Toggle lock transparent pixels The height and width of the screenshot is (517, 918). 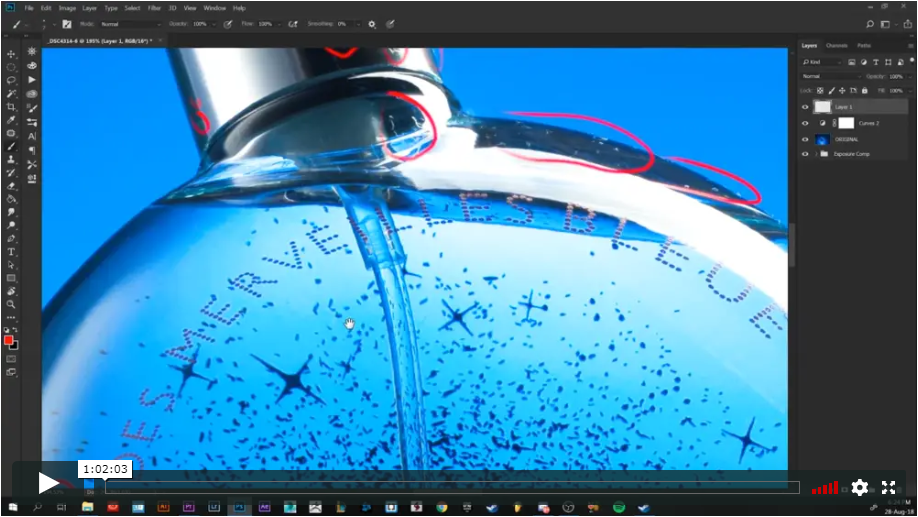pyautogui.click(x=820, y=91)
